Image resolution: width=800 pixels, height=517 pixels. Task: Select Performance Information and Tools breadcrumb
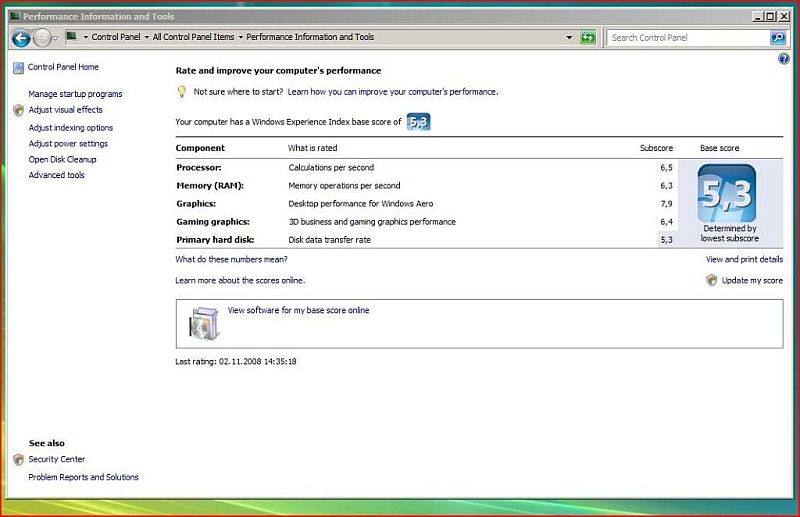310,37
